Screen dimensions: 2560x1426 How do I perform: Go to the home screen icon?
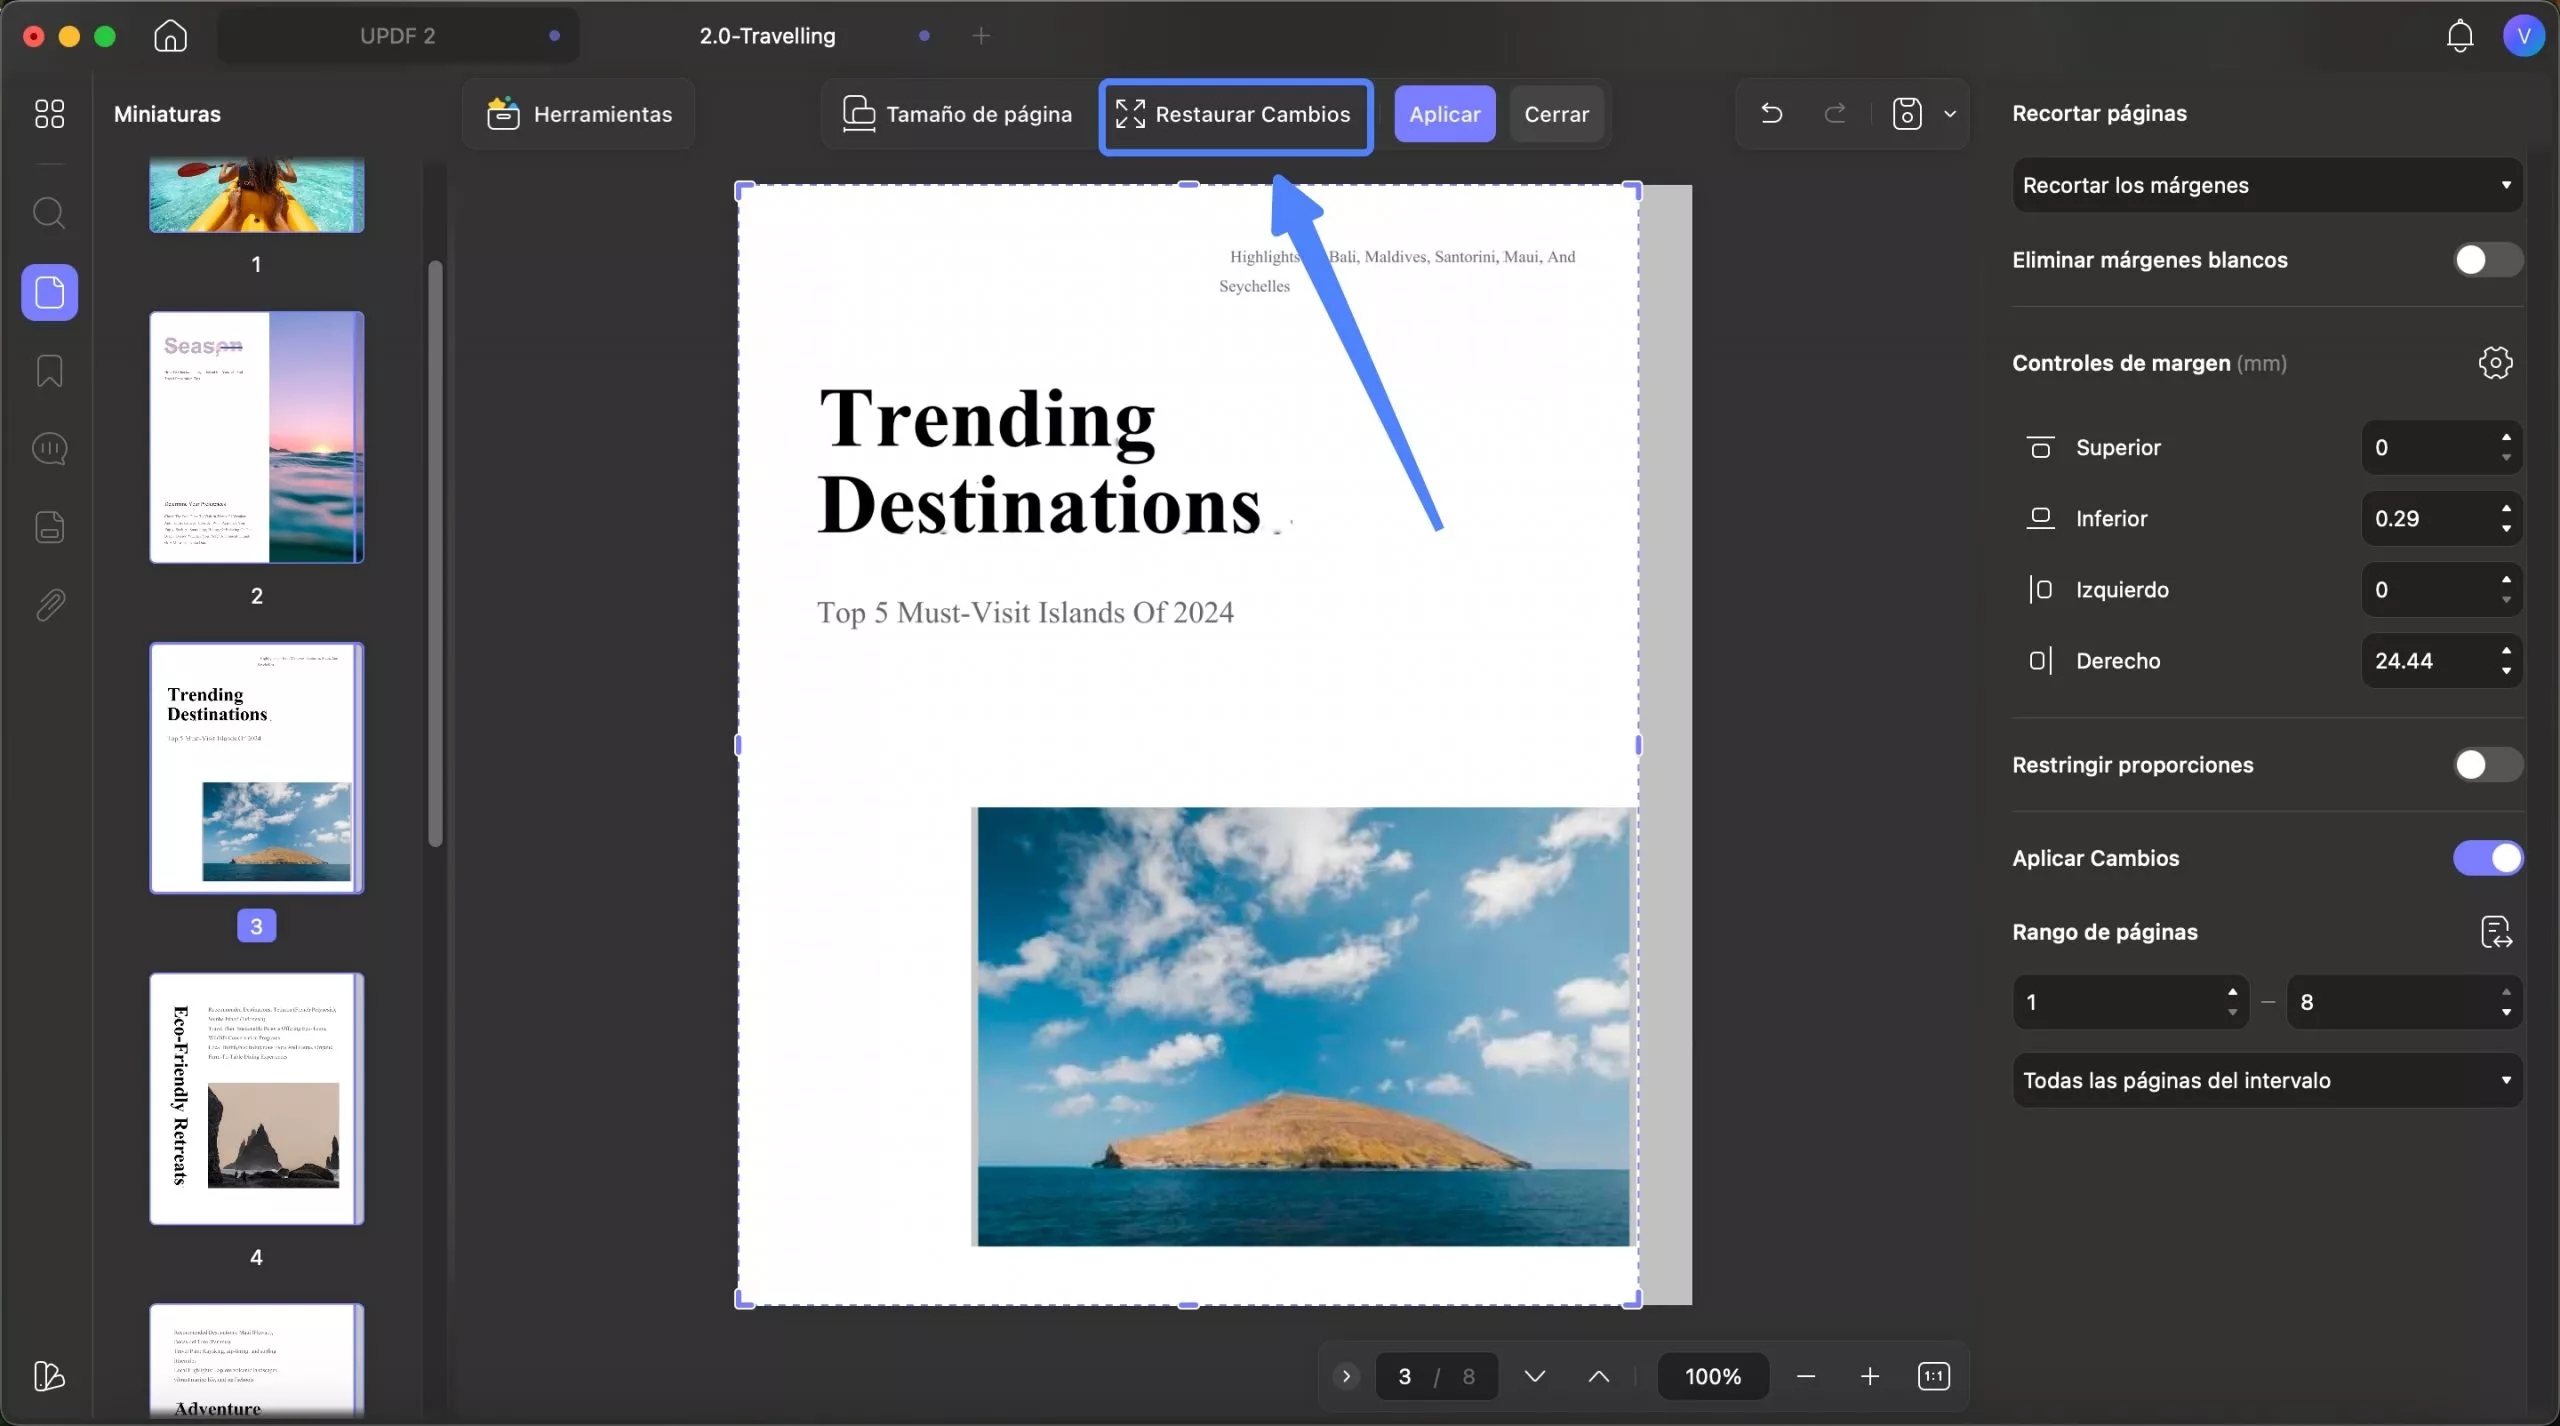tap(171, 36)
